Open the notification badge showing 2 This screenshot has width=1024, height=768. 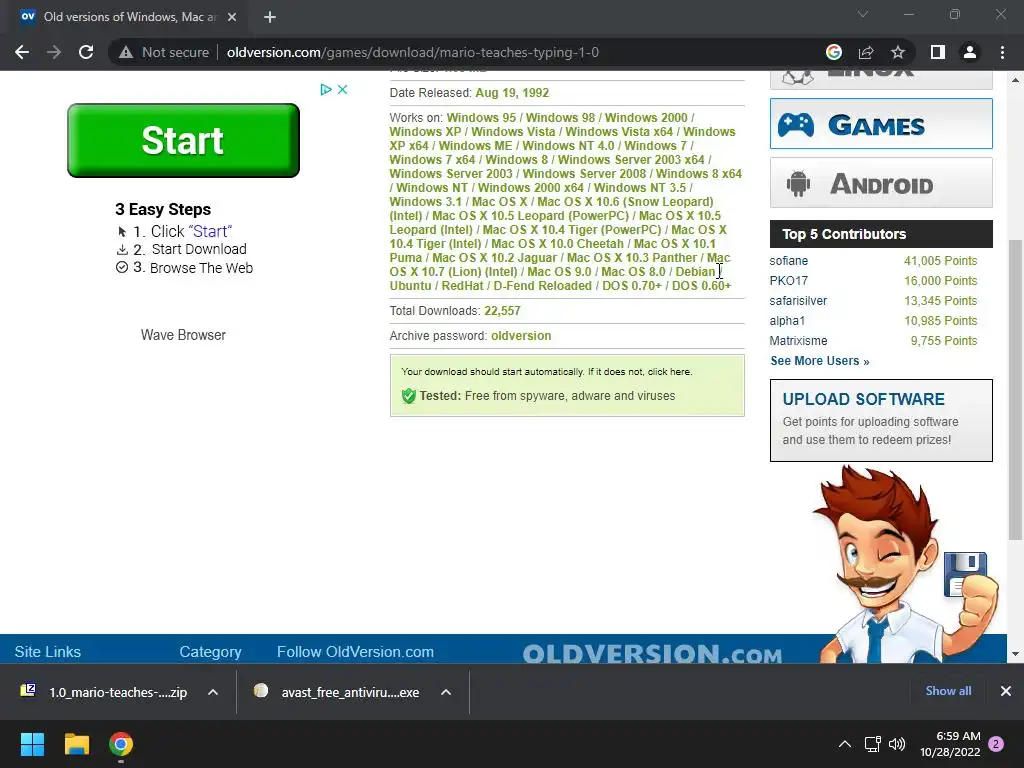coord(996,744)
